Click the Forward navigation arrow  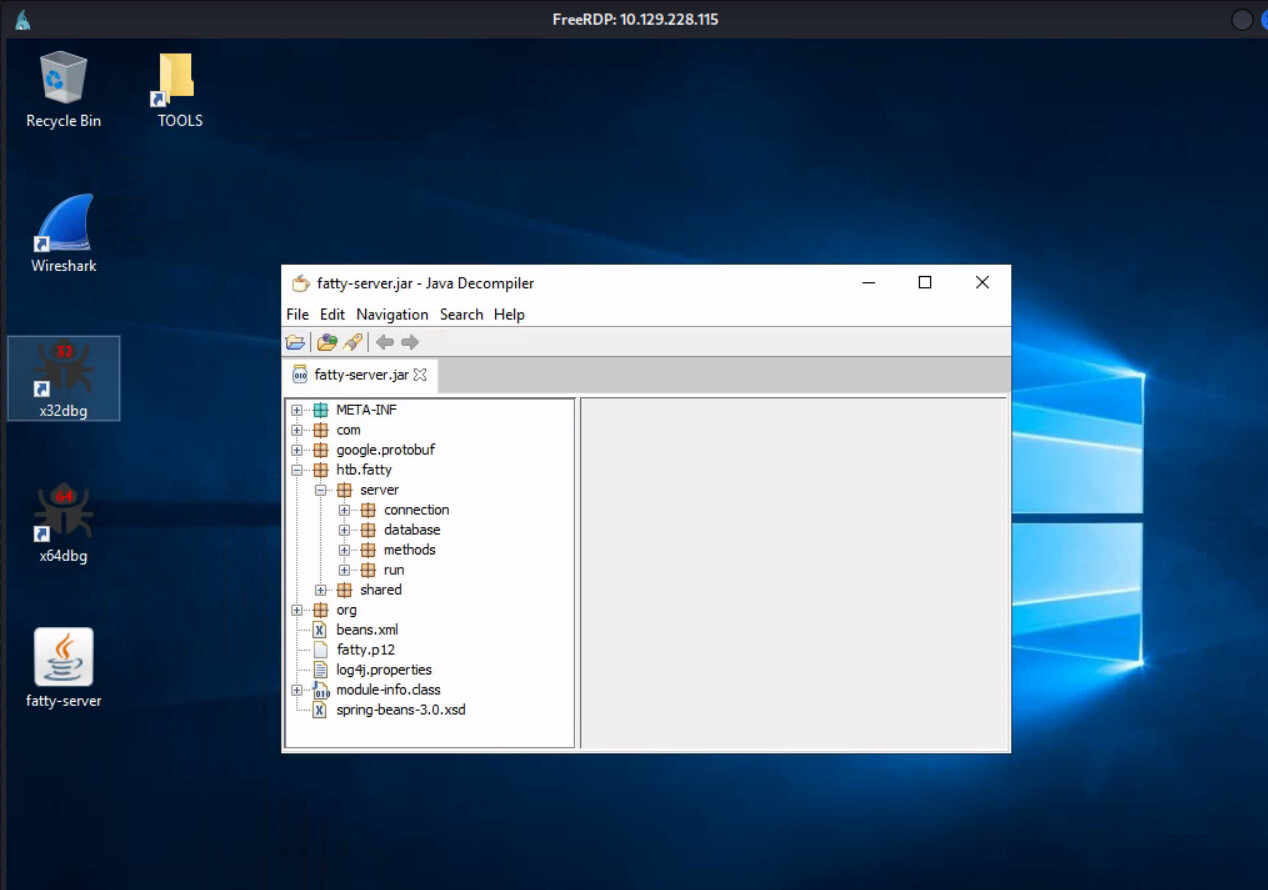410,343
